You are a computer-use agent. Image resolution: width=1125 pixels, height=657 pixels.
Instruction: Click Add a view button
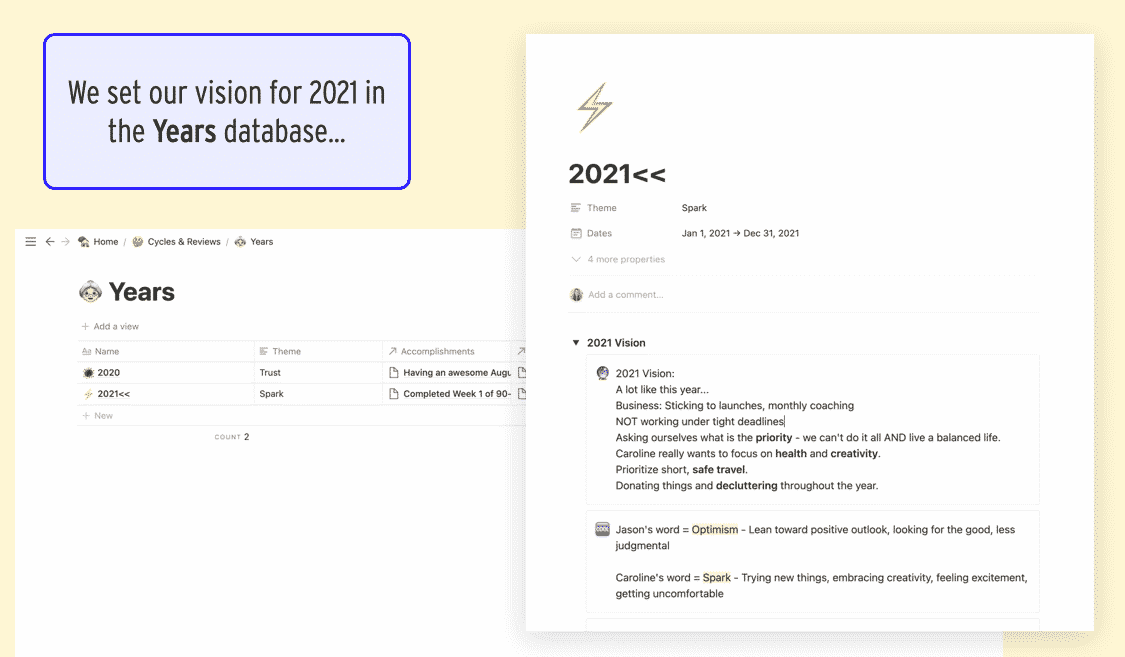point(110,326)
